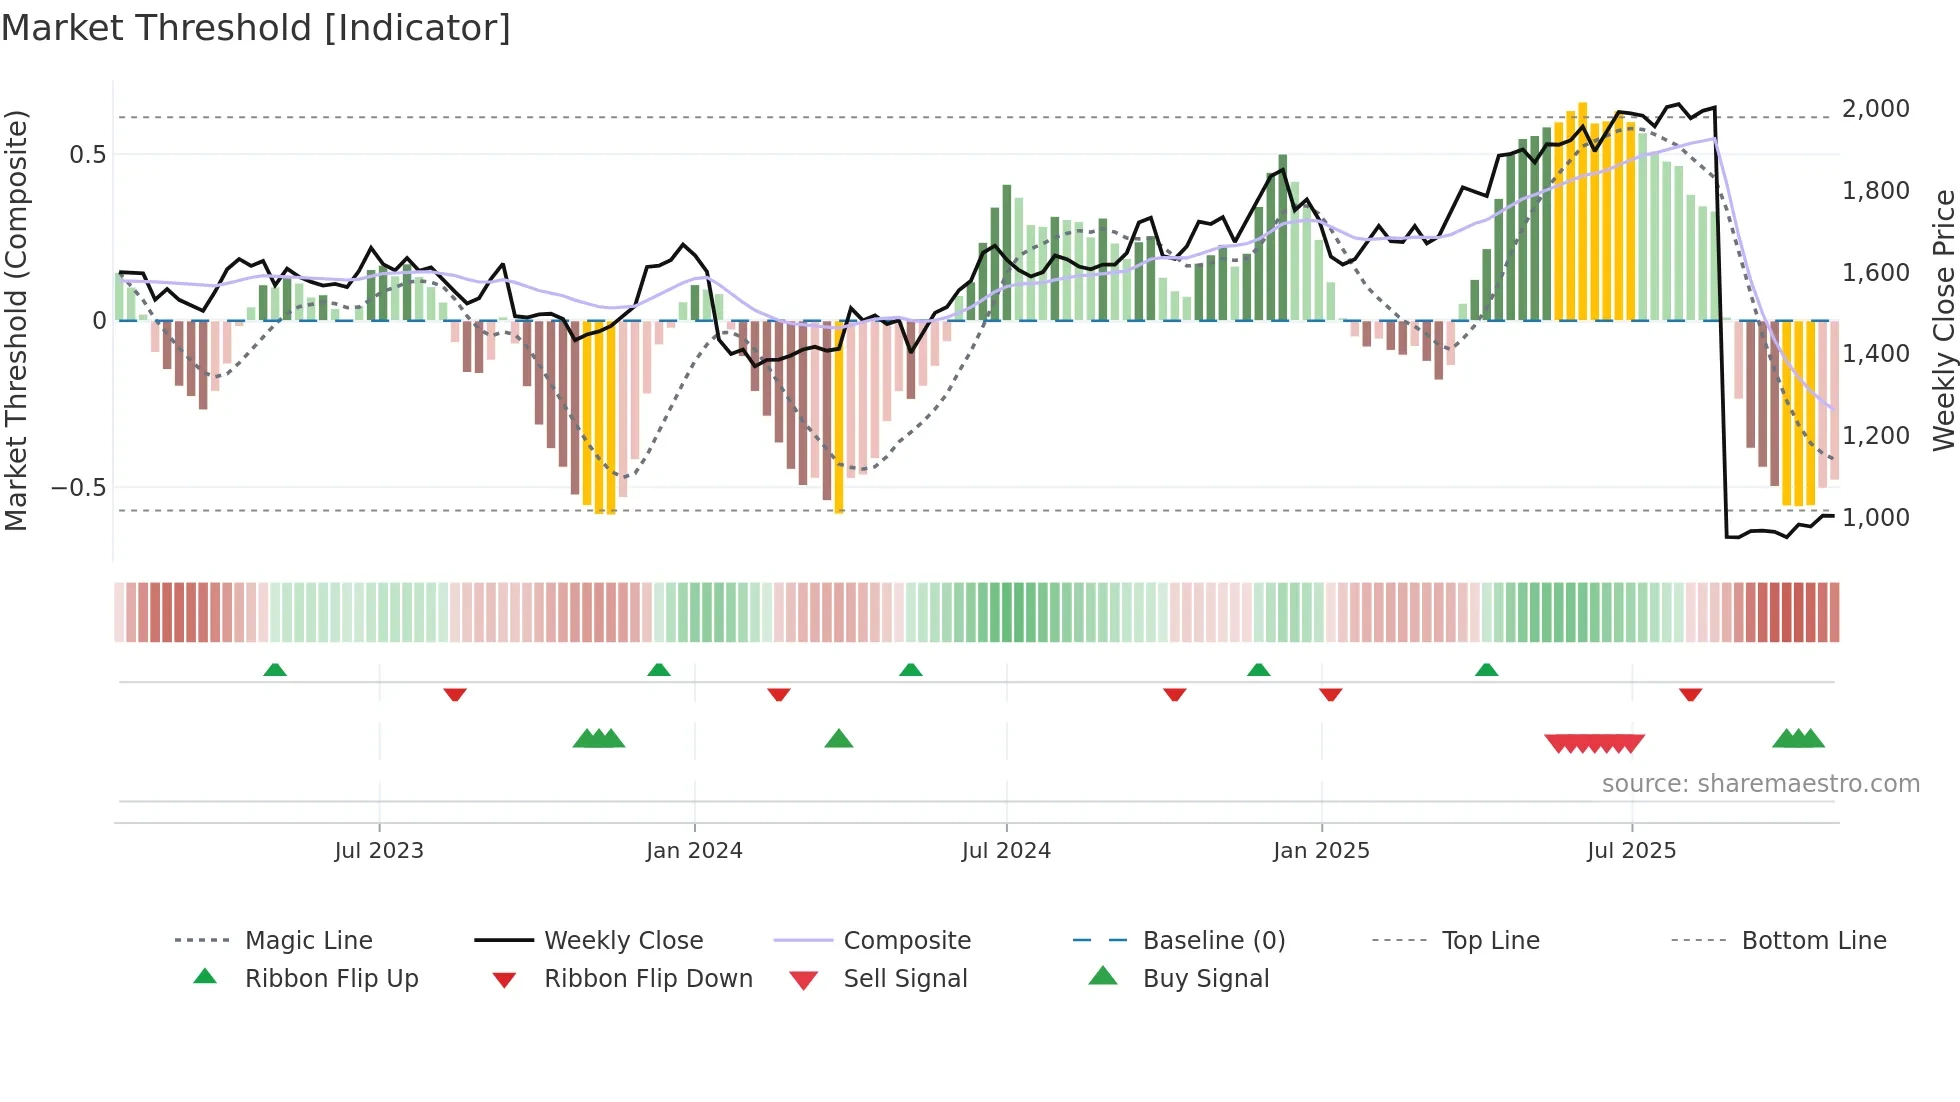Click the Jan 2025 x-axis label
The height and width of the screenshot is (1102, 1960).
tap(1321, 851)
